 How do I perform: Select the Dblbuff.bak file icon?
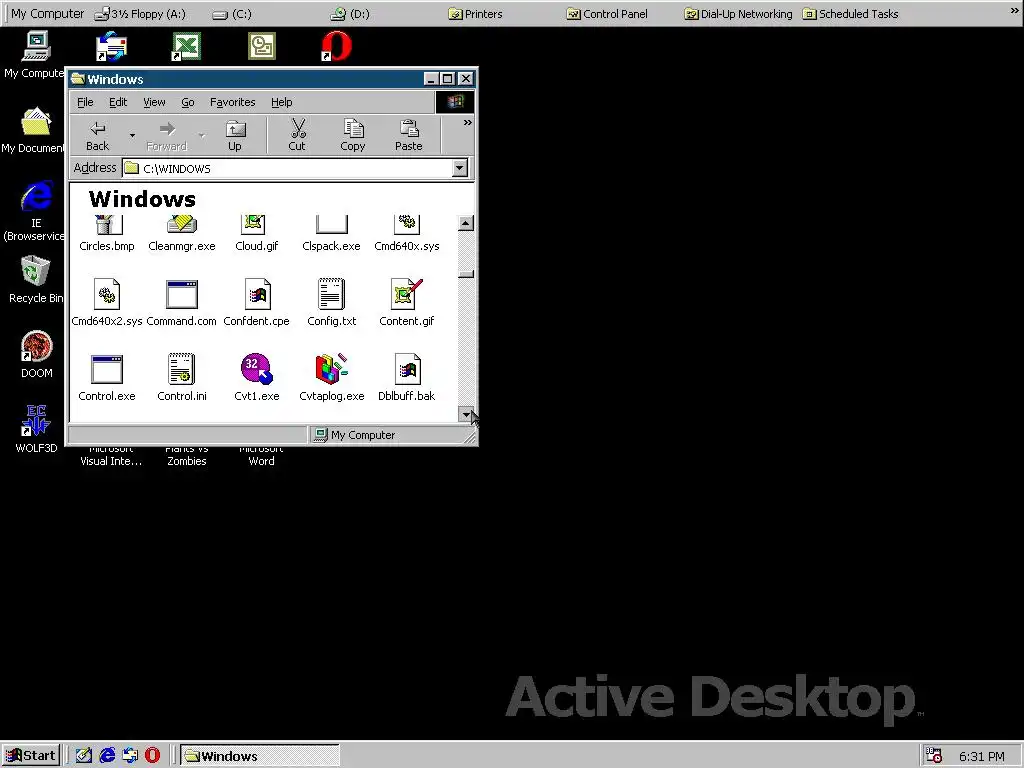click(407, 370)
